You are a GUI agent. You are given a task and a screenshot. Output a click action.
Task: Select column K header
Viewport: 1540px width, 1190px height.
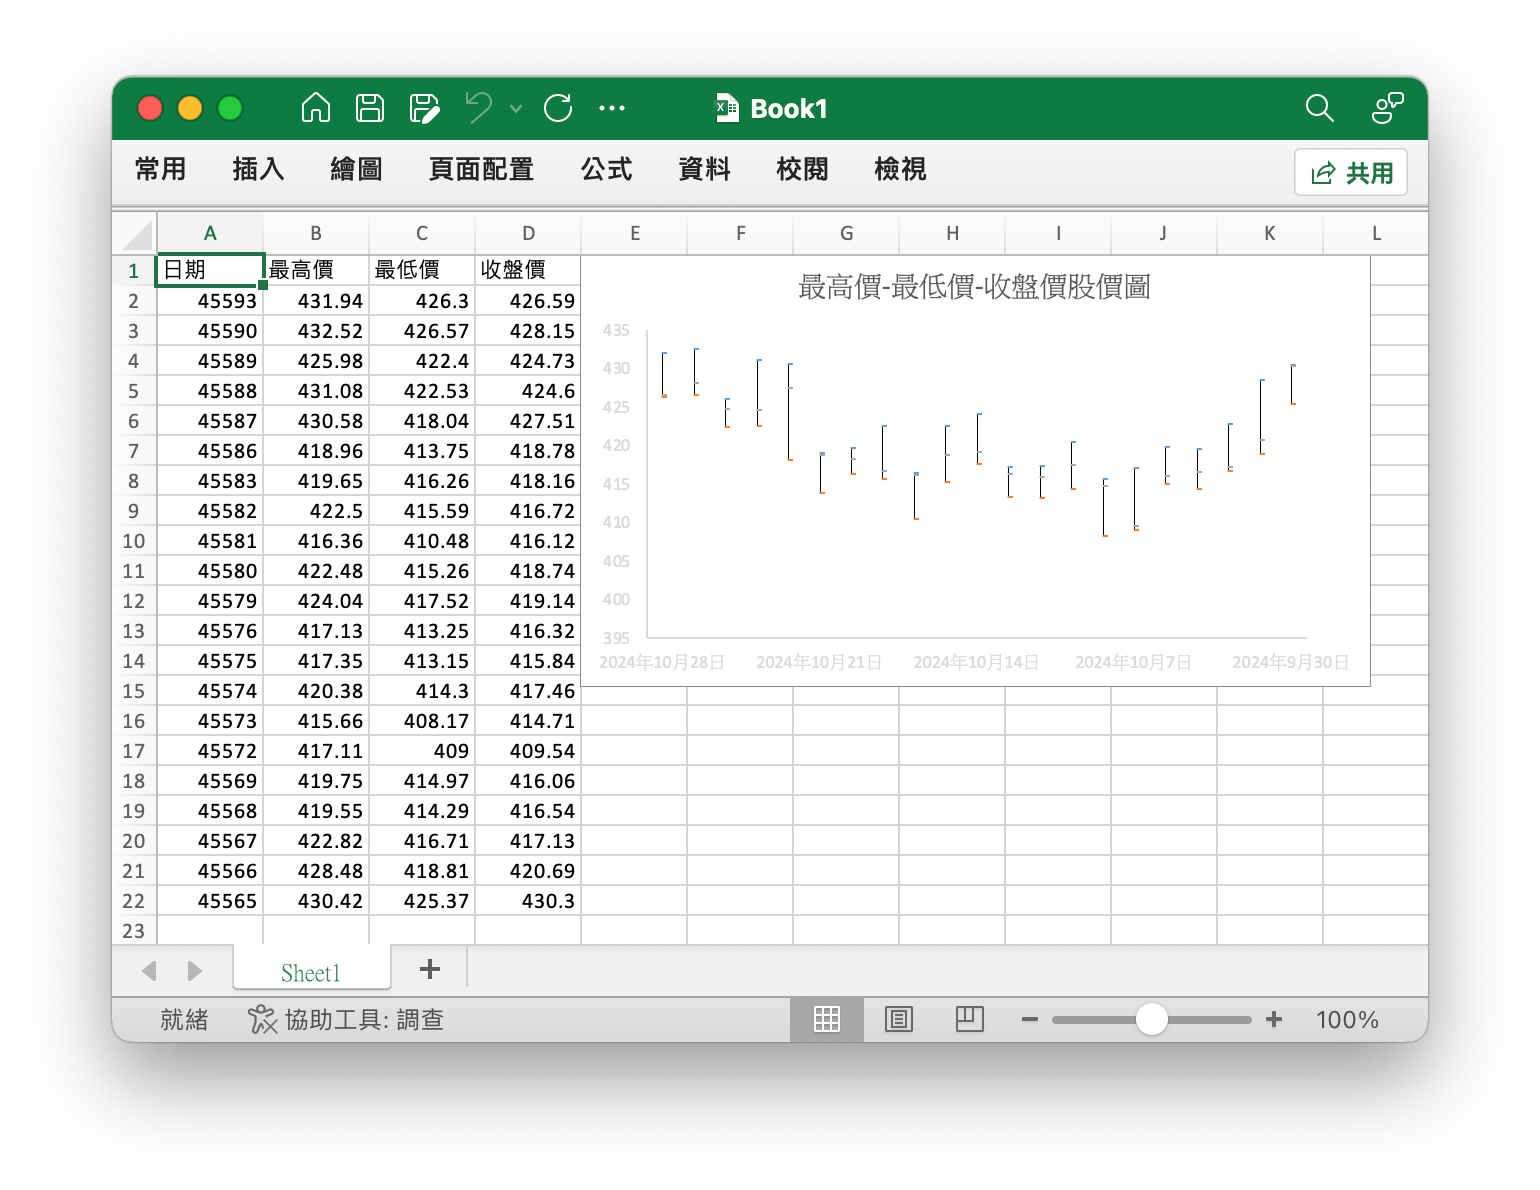coord(1270,233)
